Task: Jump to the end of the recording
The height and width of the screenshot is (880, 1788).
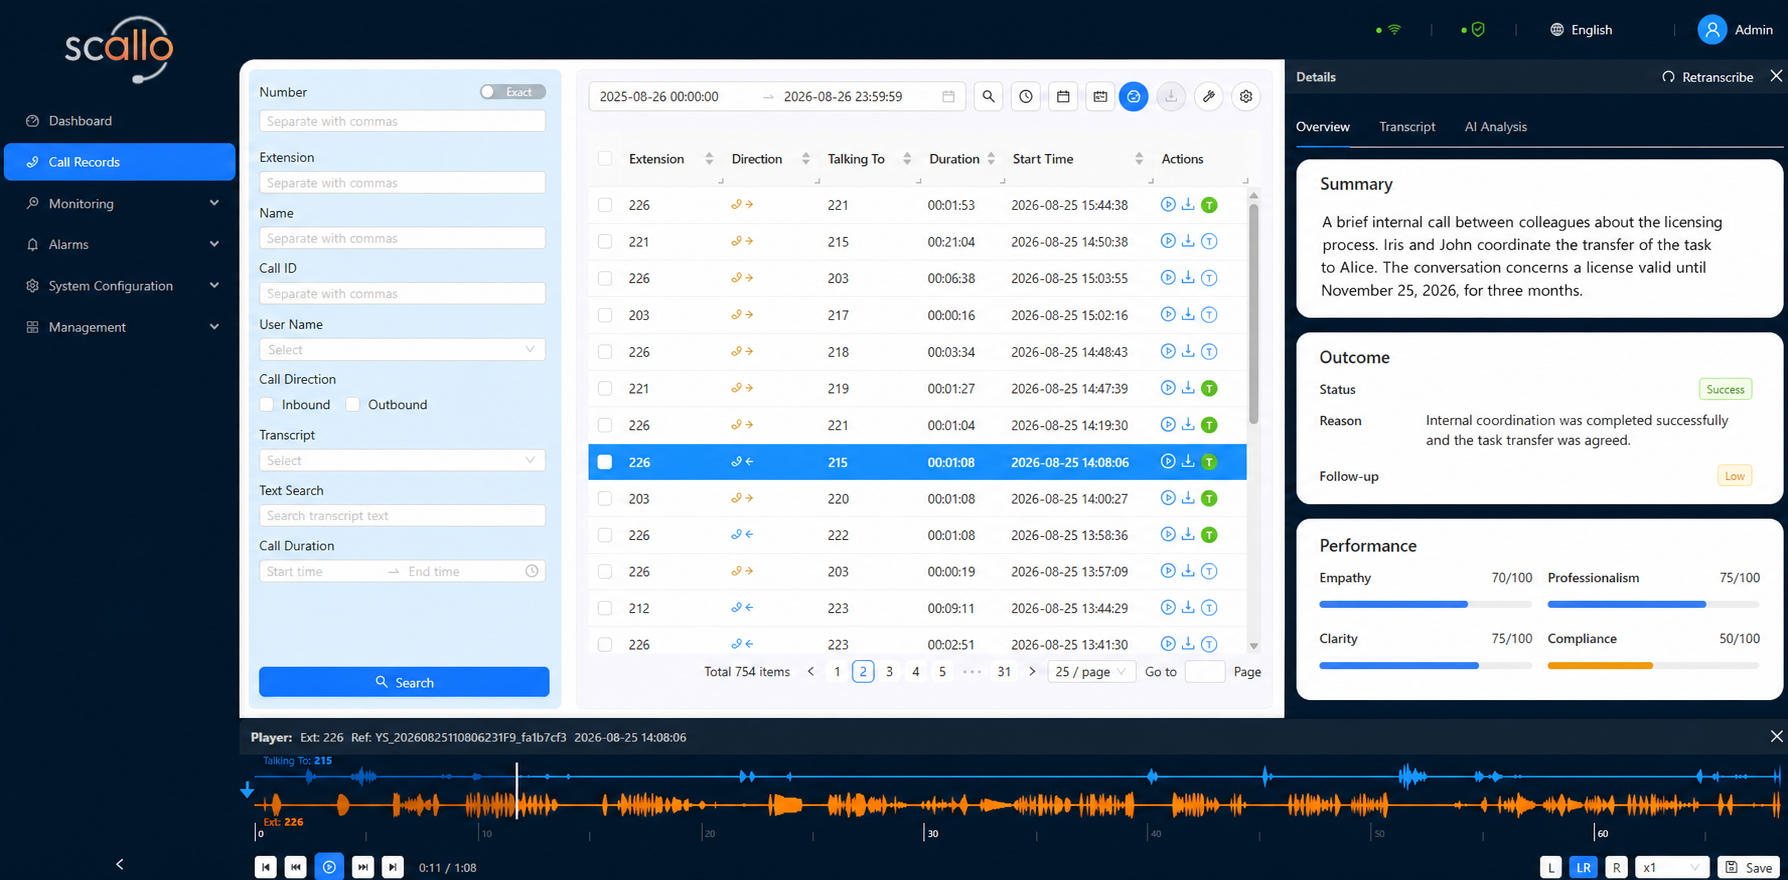Action: pyautogui.click(x=393, y=867)
